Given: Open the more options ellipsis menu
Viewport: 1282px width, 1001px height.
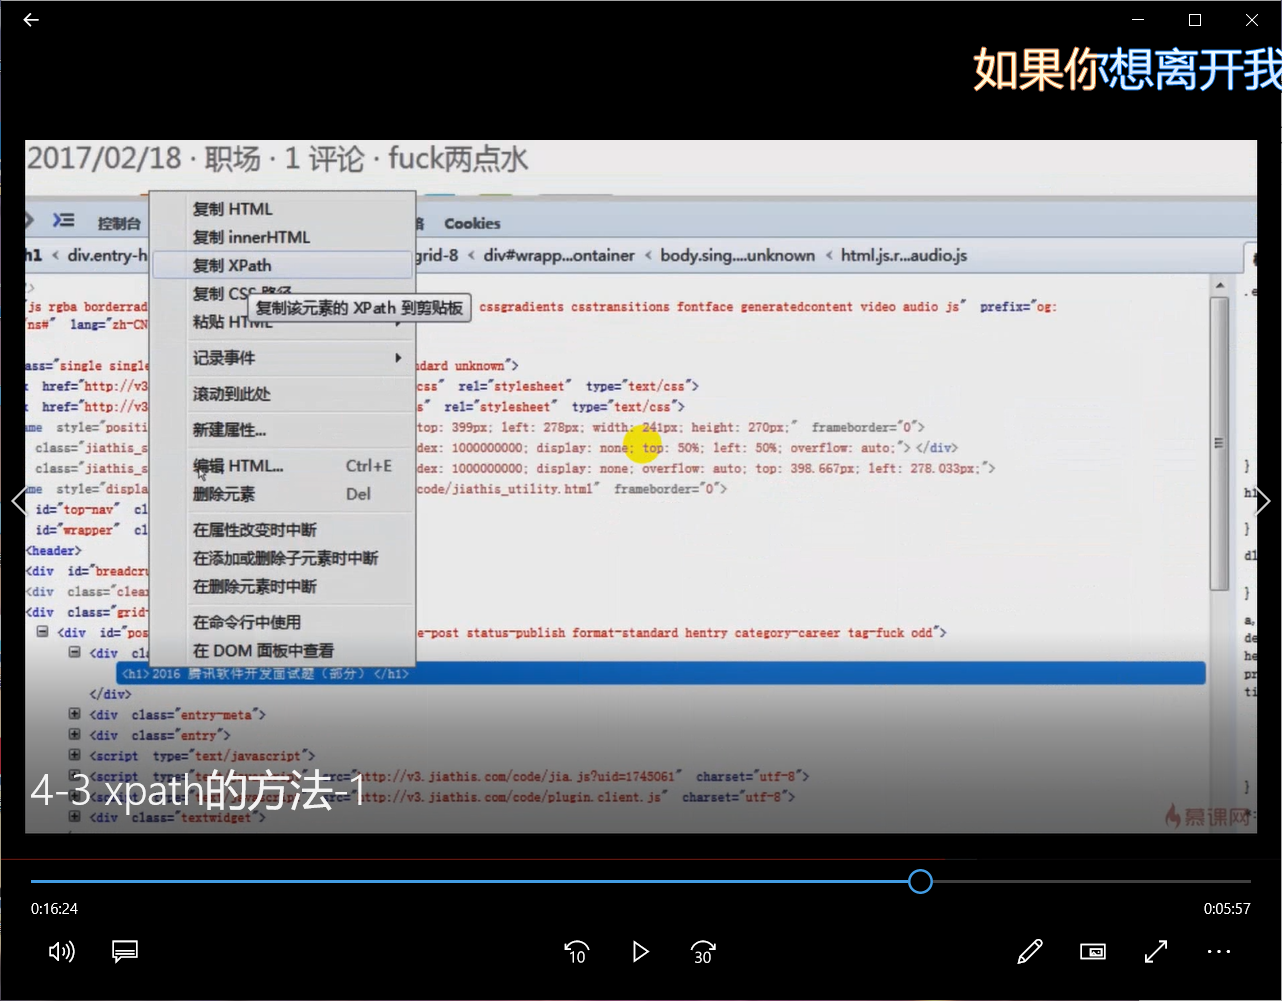Looking at the screenshot, I should 1219,951.
